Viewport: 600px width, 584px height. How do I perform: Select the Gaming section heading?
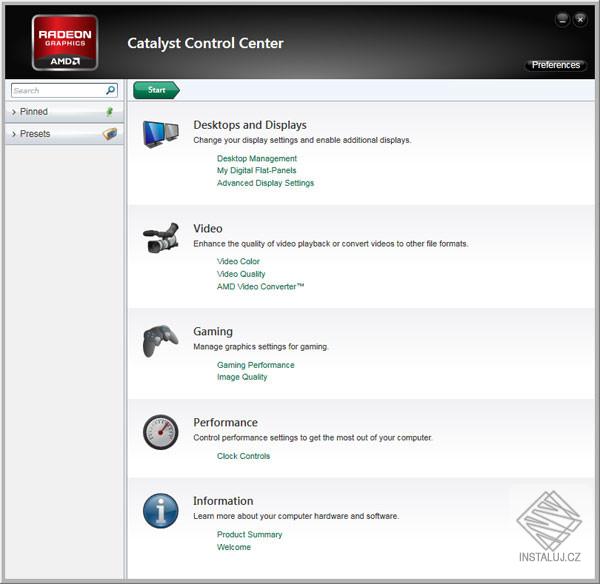213,331
